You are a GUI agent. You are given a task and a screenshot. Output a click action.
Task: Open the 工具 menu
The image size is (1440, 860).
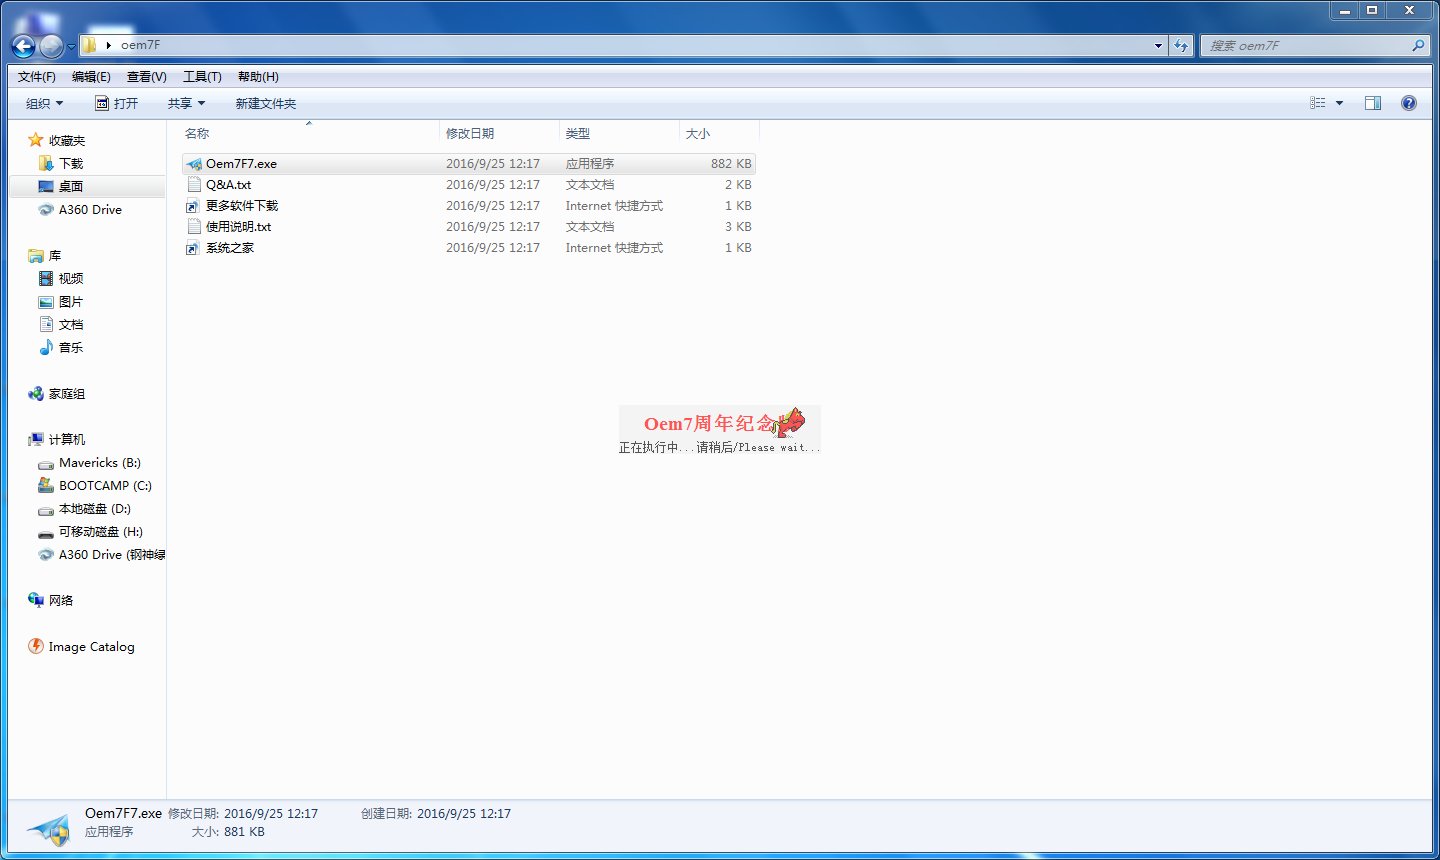(202, 76)
